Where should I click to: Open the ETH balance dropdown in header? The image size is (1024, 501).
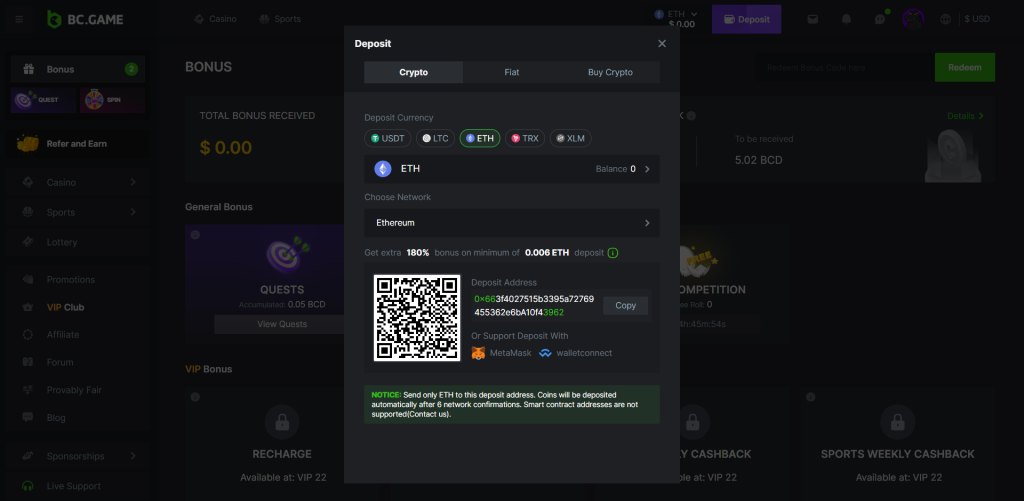[677, 19]
